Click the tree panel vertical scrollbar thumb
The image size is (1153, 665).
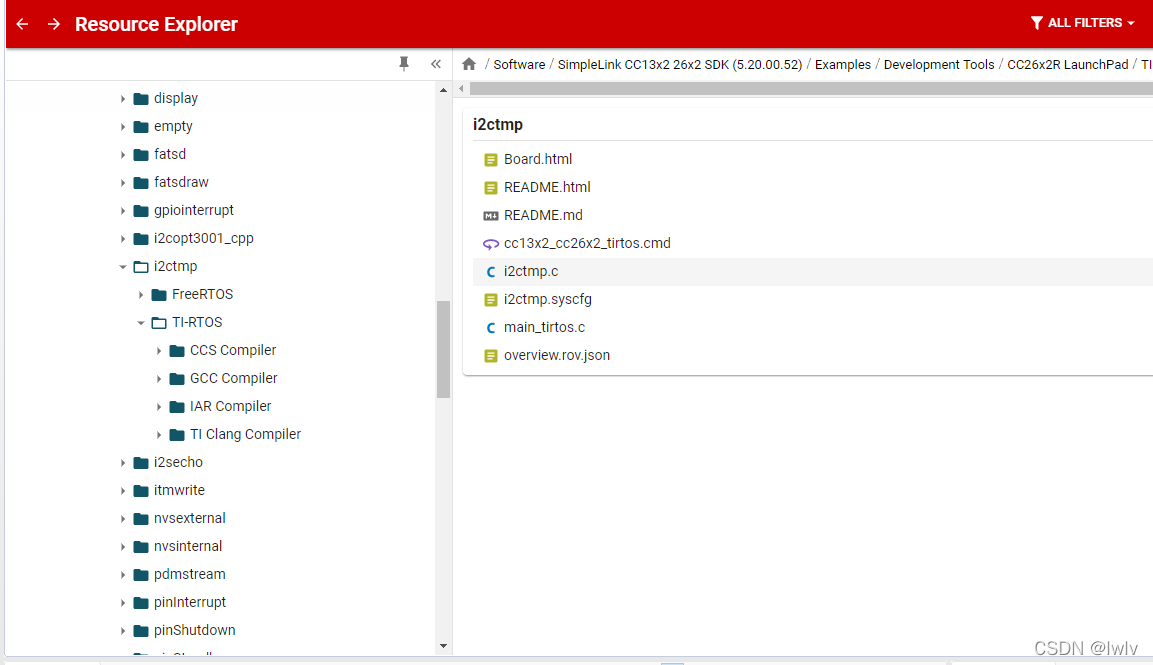(x=443, y=349)
